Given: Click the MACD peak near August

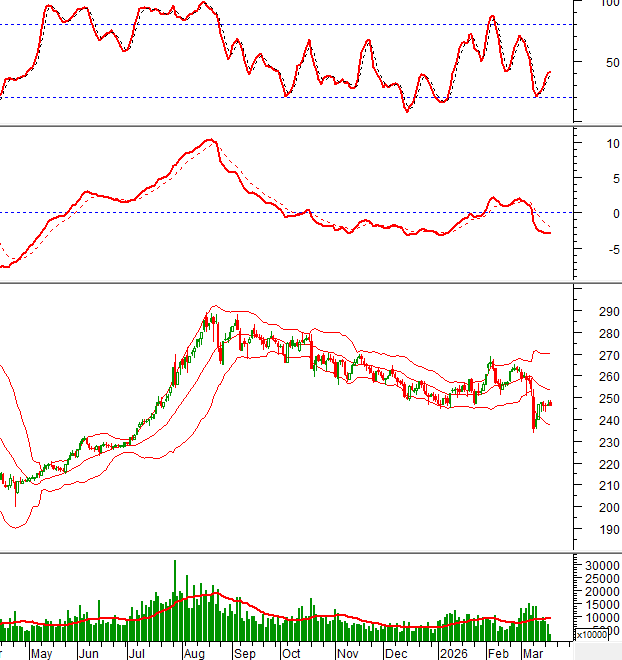Looking at the screenshot, I should (210, 141).
